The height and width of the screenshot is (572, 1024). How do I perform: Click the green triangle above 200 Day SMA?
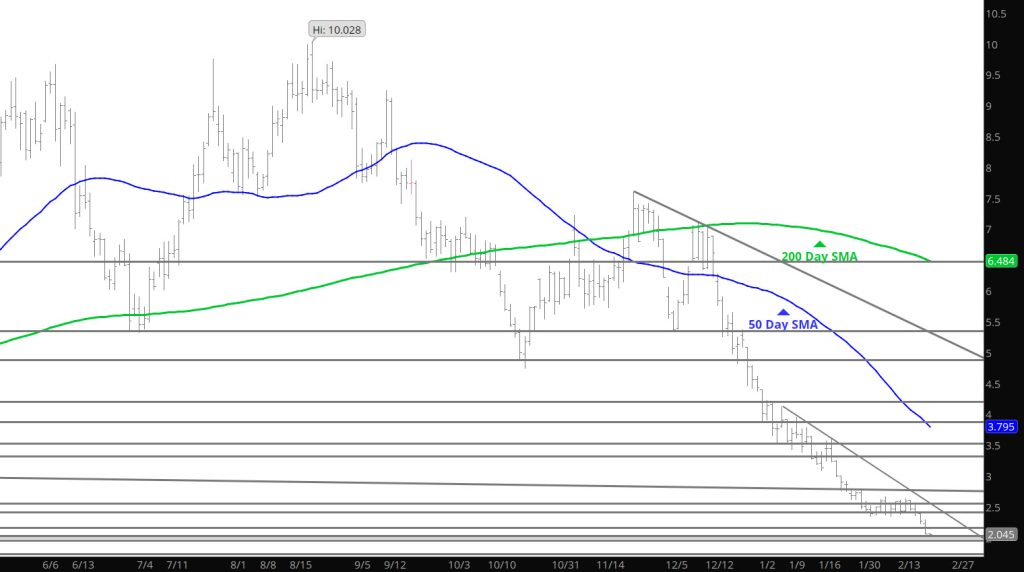click(819, 243)
